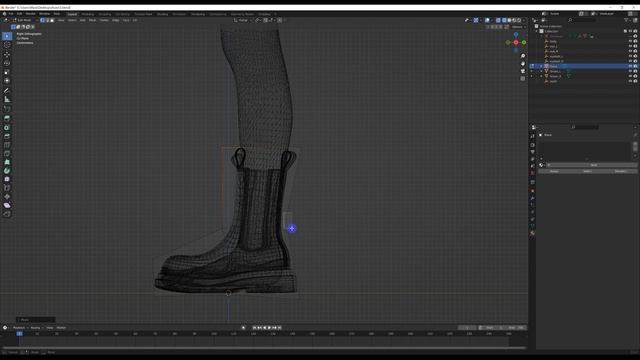
Task: Click the current frame number field
Action: 467,328
